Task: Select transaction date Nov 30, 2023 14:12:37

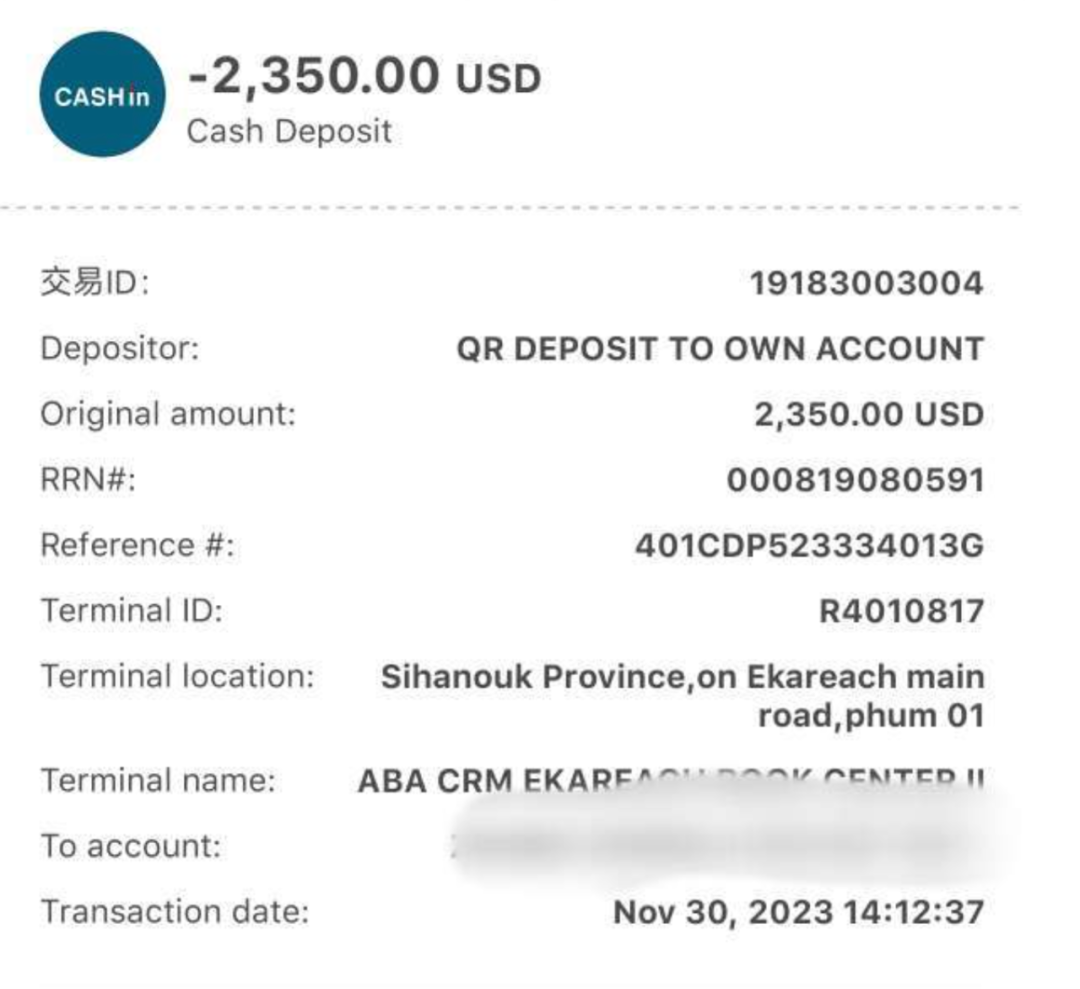Action: click(x=798, y=913)
